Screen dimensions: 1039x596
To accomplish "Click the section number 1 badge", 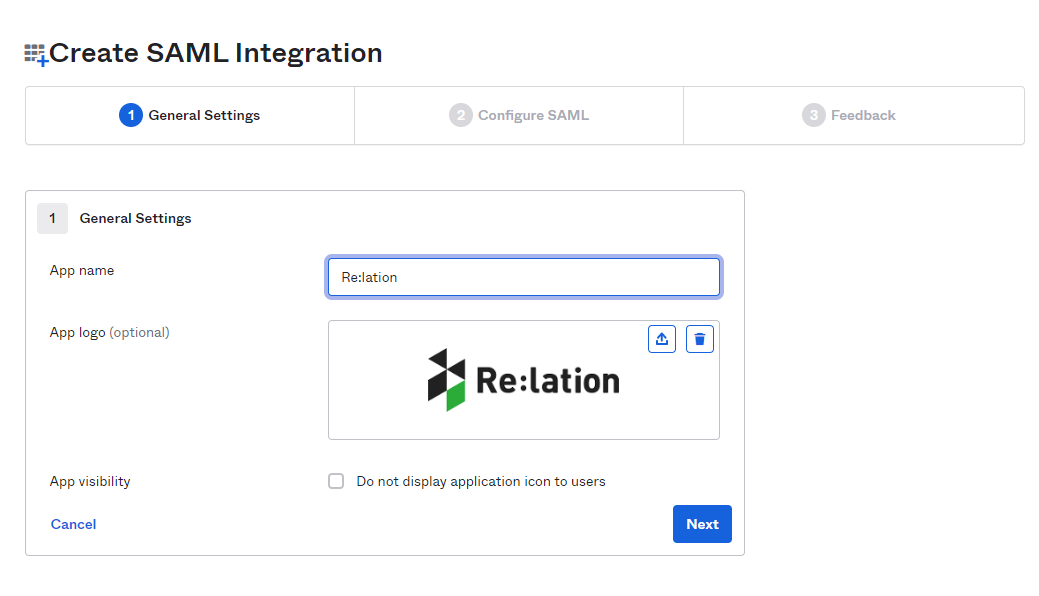I will pos(52,218).
